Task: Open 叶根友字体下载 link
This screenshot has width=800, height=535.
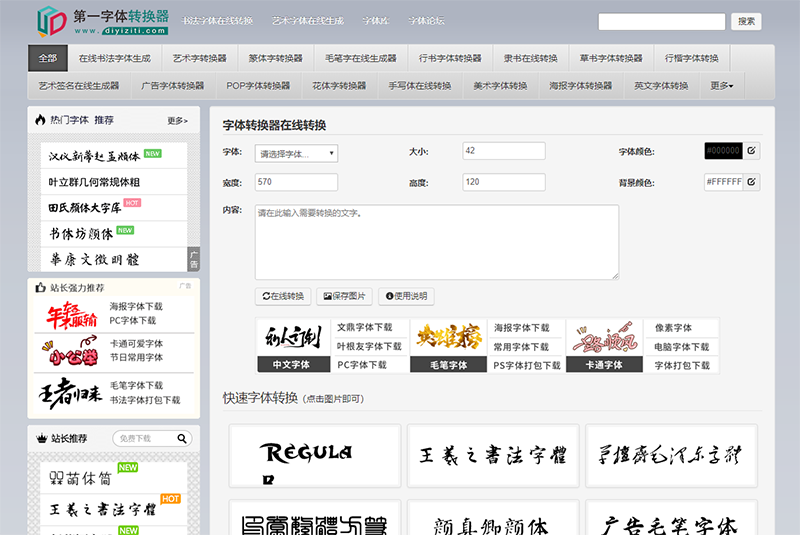Action: [369, 346]
